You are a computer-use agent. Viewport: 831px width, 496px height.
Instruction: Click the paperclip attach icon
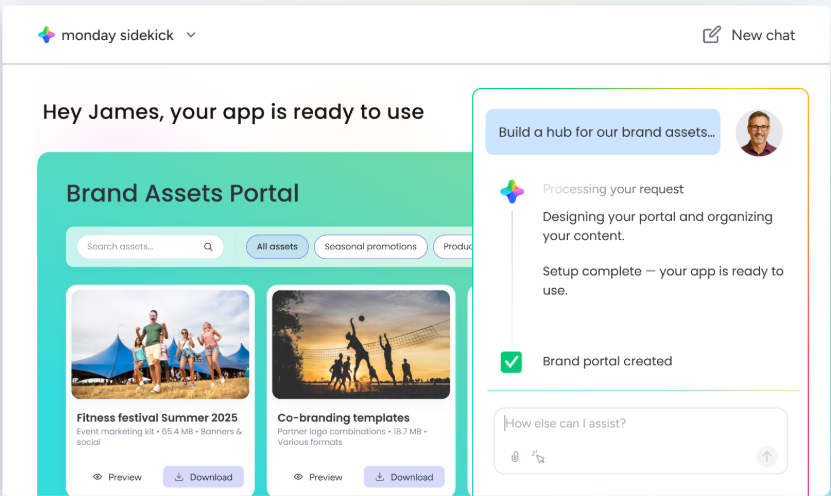pyautogui.click(x=515, y=457)
